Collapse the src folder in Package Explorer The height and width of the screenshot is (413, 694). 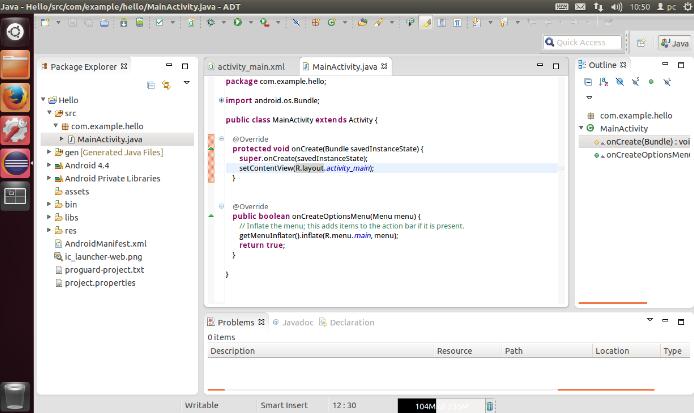click(50, 113)
